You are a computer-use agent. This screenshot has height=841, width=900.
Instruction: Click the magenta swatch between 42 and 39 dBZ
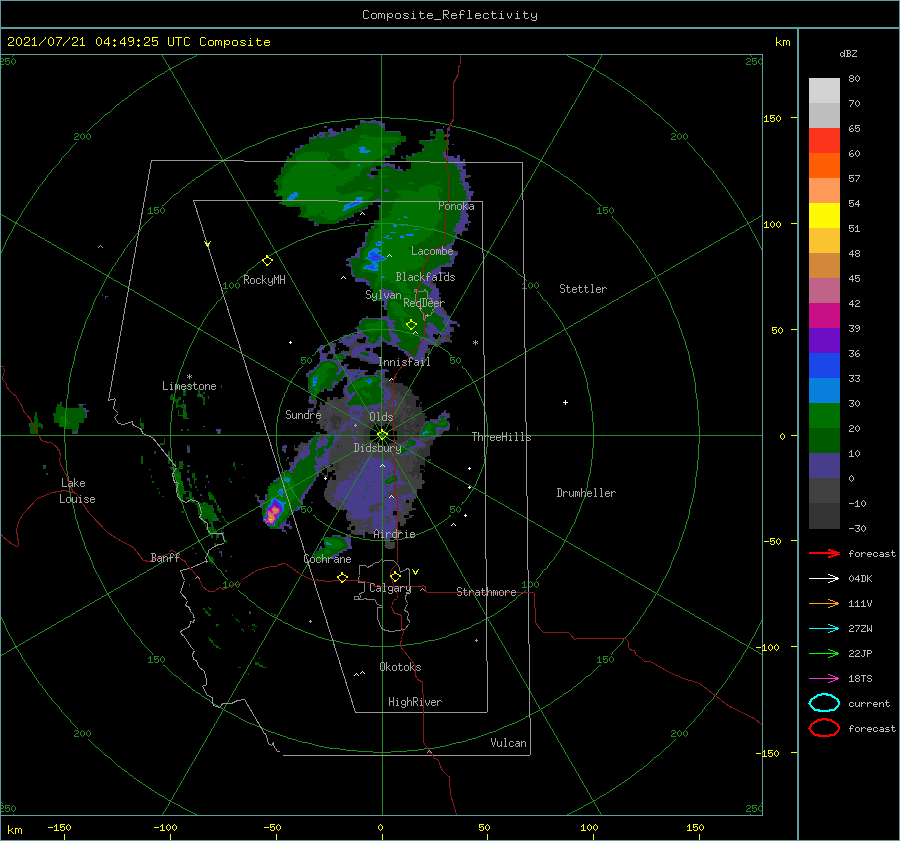(x=824, y=315)
